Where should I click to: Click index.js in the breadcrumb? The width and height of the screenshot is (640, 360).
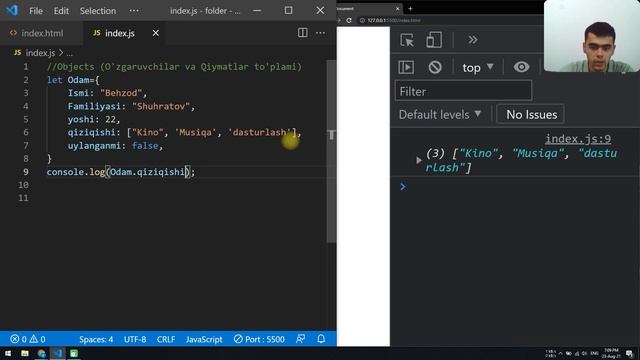click(x=40, y=53)
